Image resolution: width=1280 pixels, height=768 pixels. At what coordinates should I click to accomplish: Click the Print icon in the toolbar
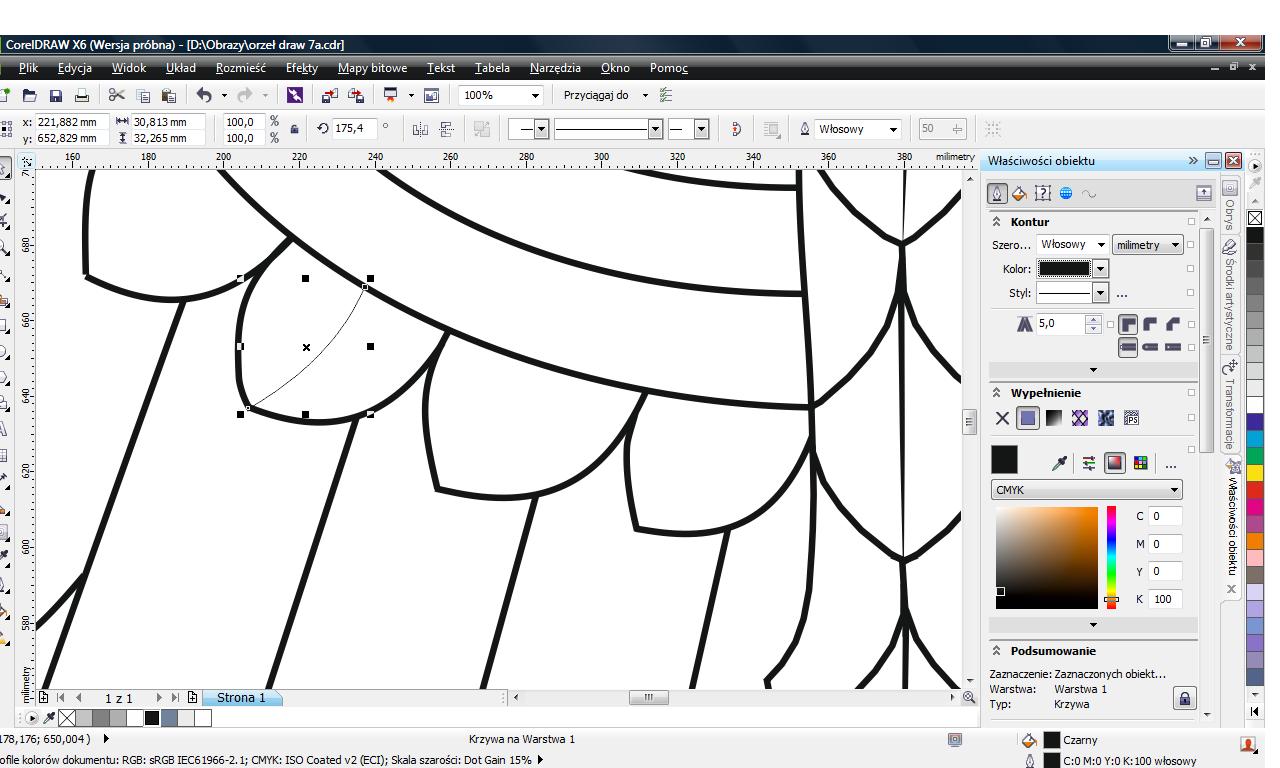coord(82,96)
